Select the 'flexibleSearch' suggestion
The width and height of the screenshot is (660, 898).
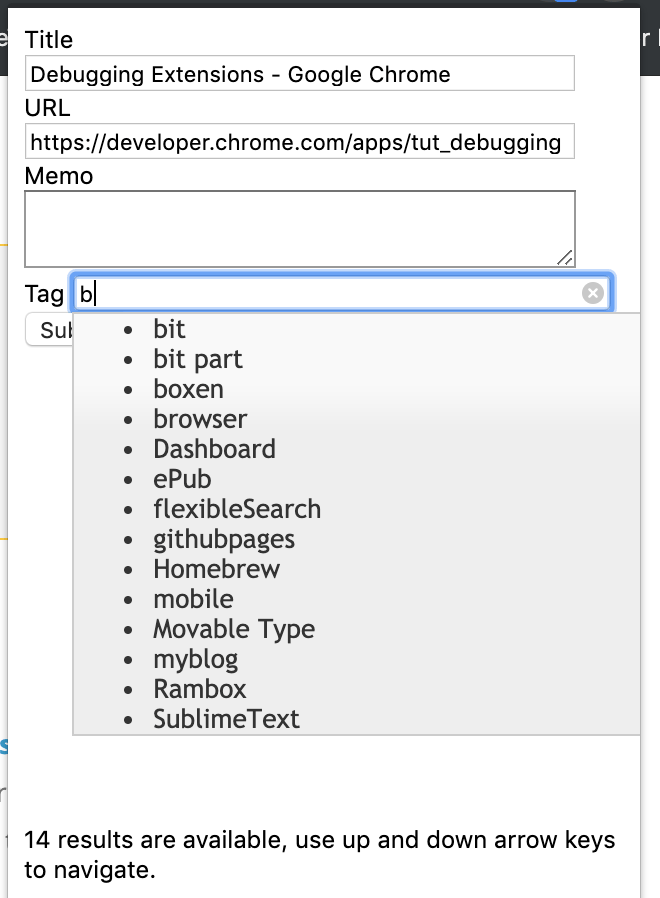click(237, 509)
